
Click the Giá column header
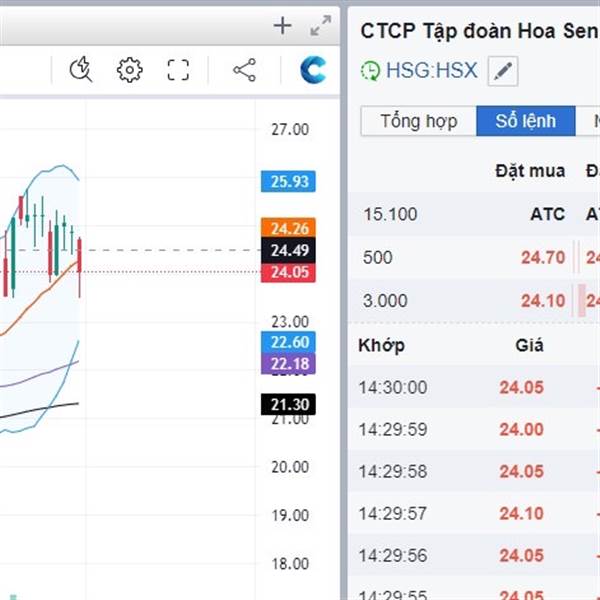[529, 345]
